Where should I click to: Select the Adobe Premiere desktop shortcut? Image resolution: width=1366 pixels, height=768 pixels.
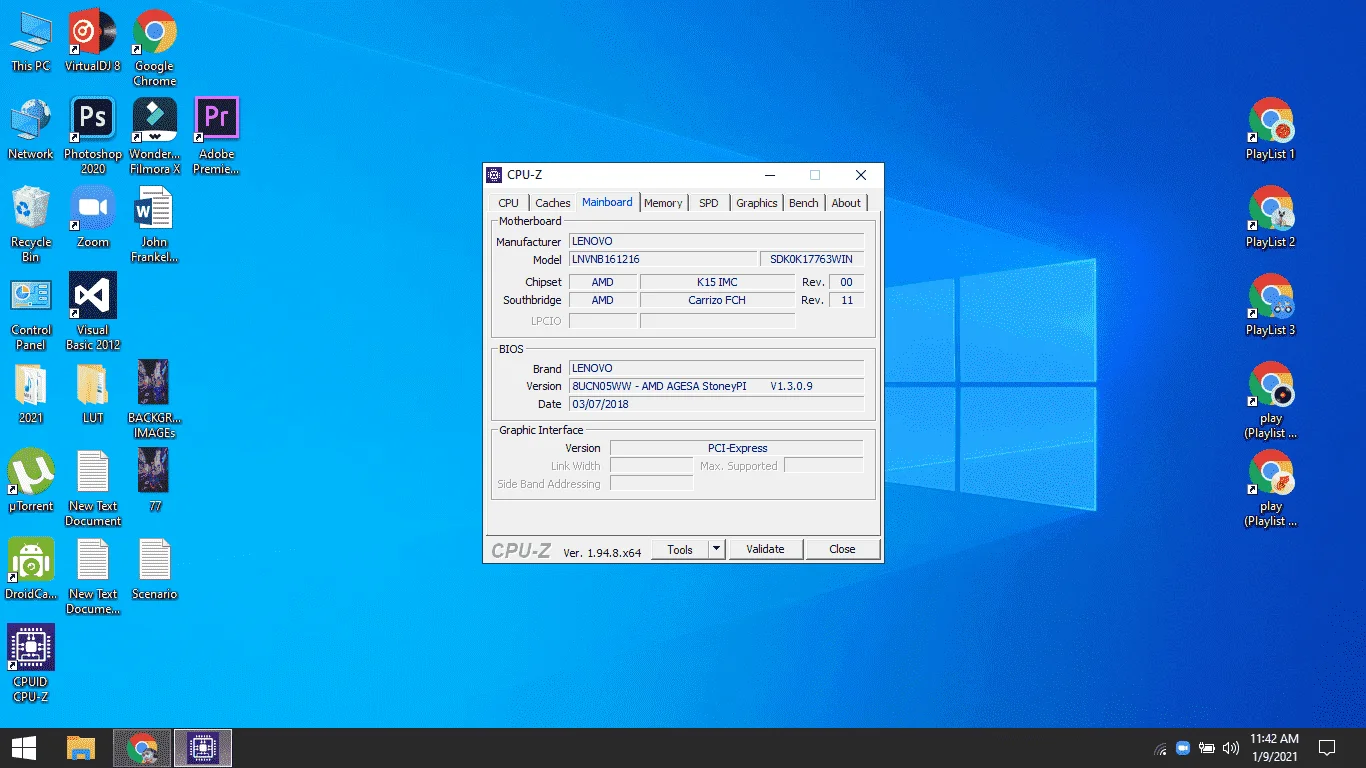pos(217,137)
